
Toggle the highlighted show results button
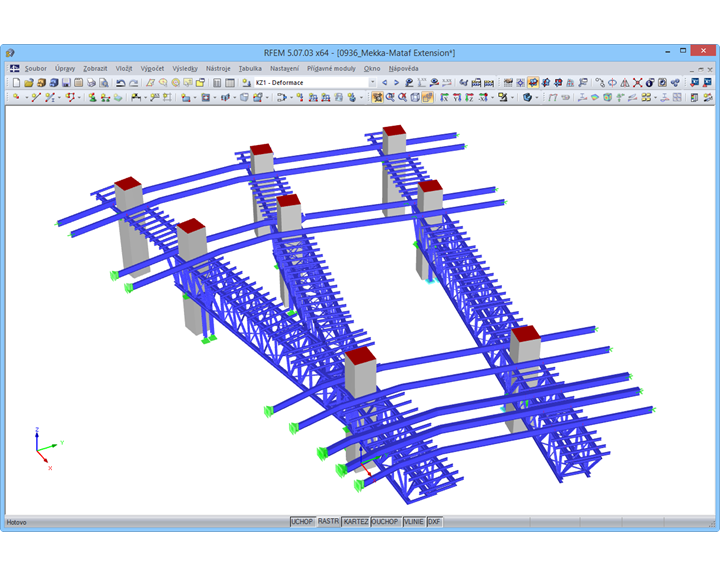[533, 83]
